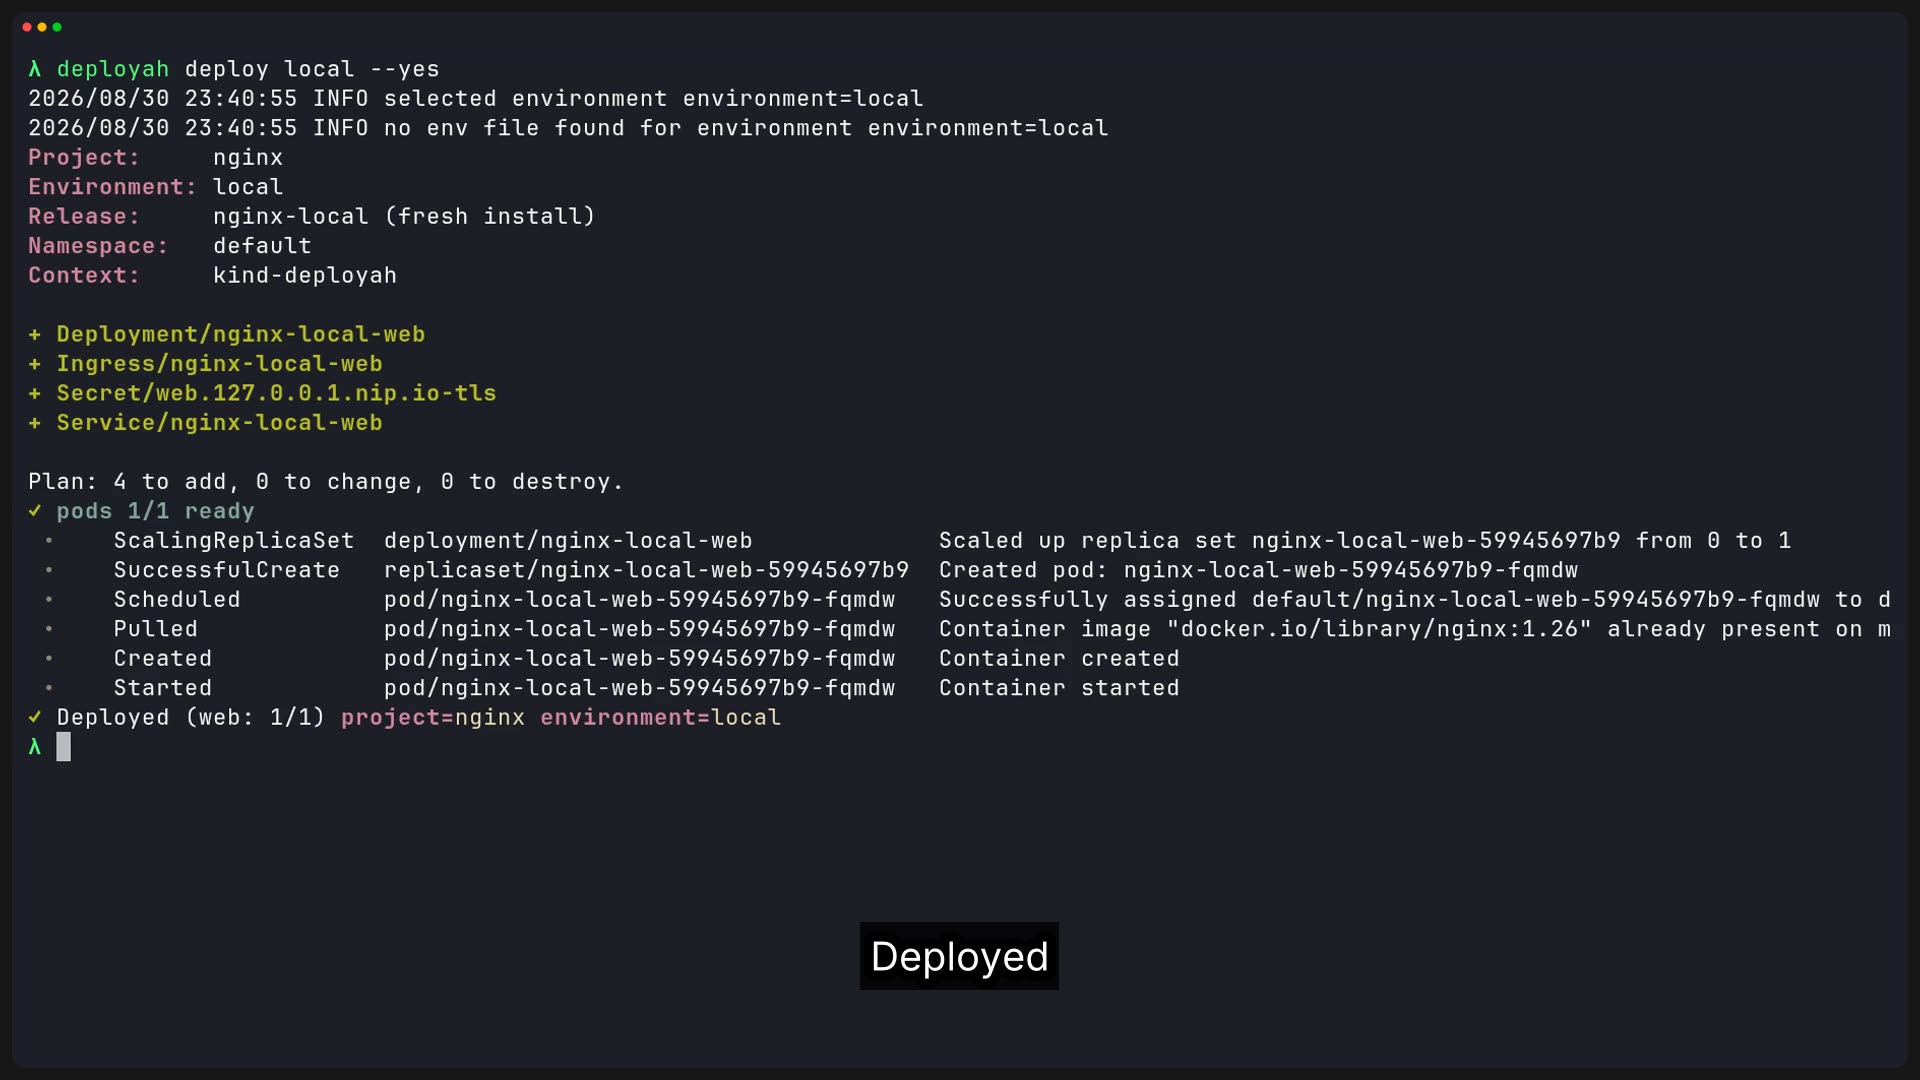Viewport: 1920px width, 1080px height.
Task: Click the 'Container created' message
Action: (1059, 659)
